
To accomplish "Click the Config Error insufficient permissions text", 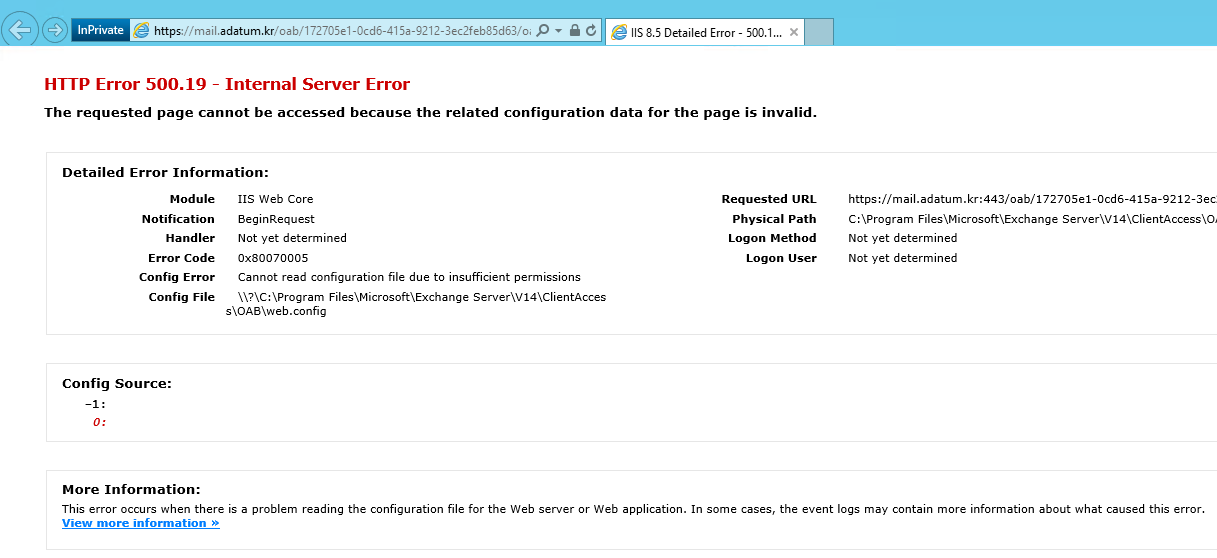I will [409, 277].
